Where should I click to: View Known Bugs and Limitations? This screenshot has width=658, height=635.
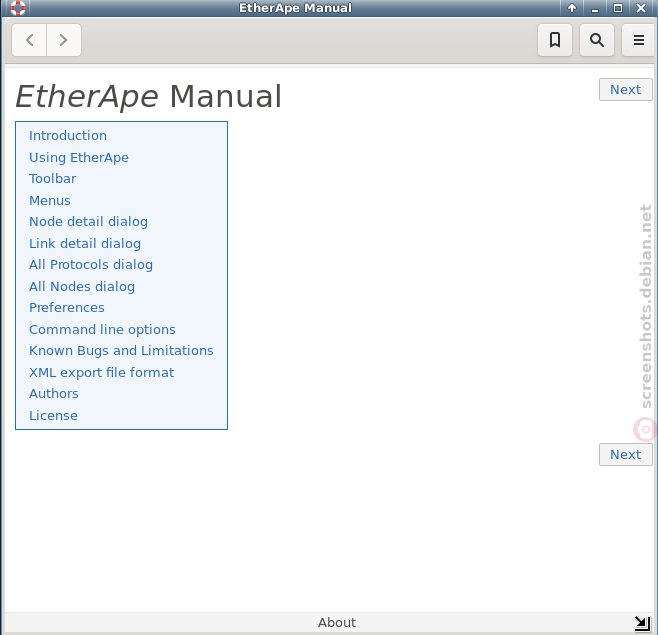point(121,351)
